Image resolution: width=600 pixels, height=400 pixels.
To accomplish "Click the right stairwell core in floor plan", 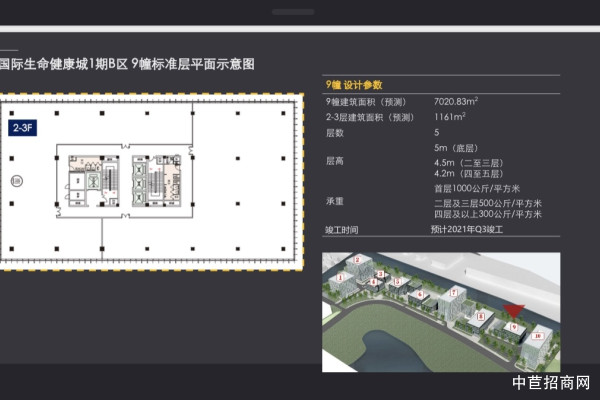I will [158, 182].
